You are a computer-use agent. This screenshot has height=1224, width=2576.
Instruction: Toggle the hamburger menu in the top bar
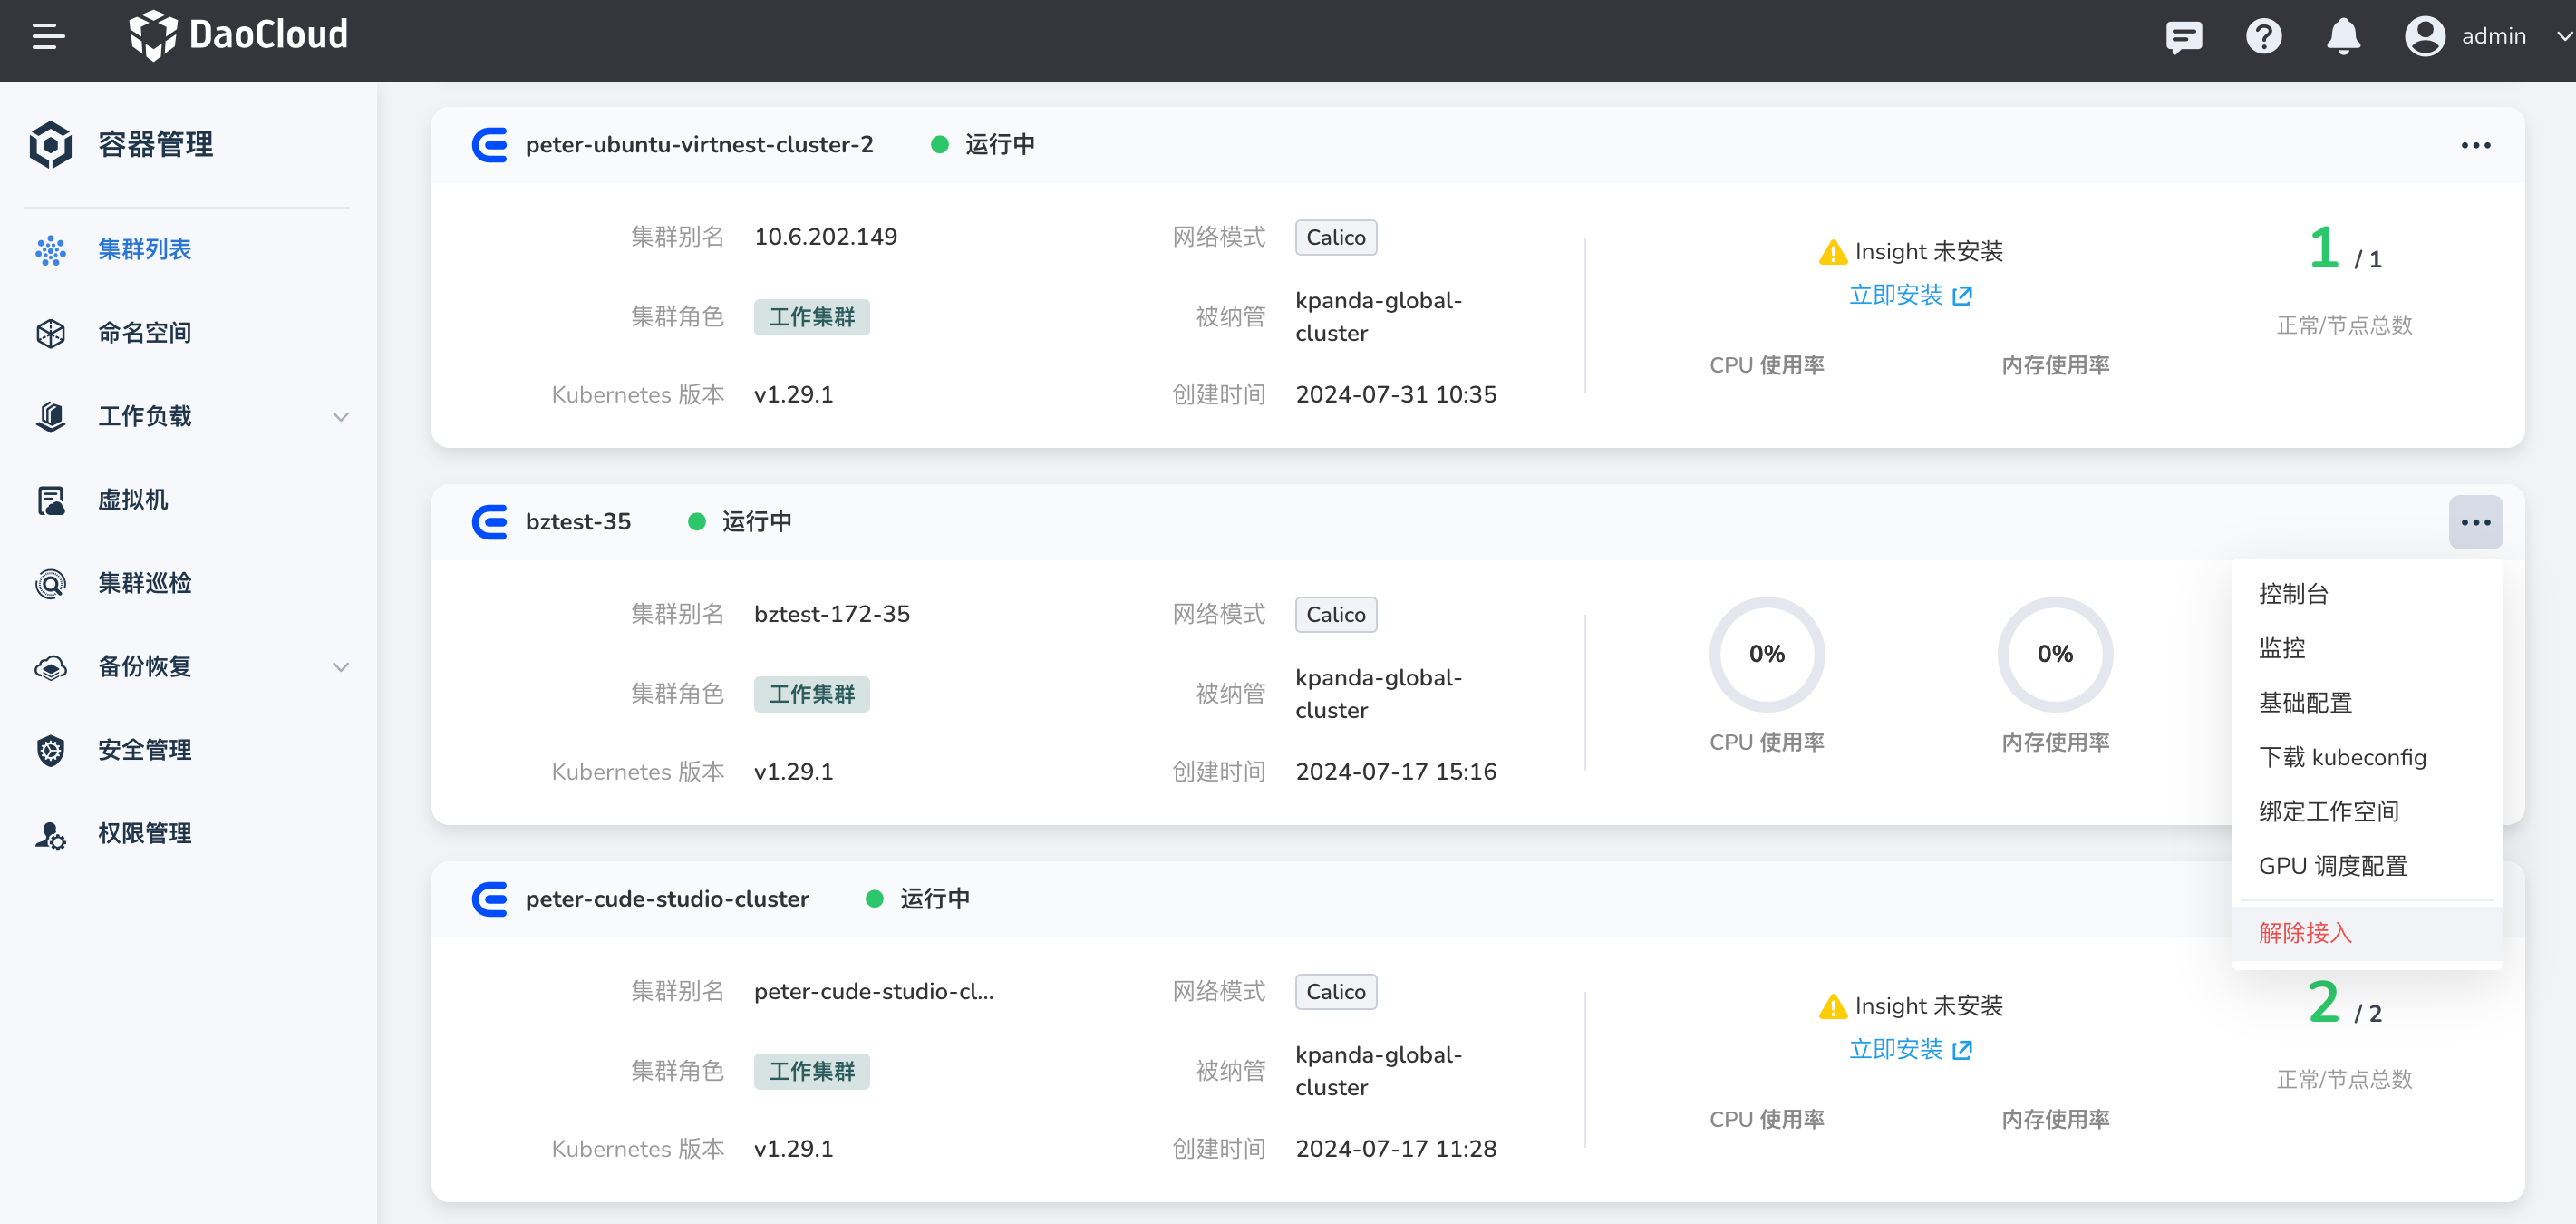click(48, 37)
